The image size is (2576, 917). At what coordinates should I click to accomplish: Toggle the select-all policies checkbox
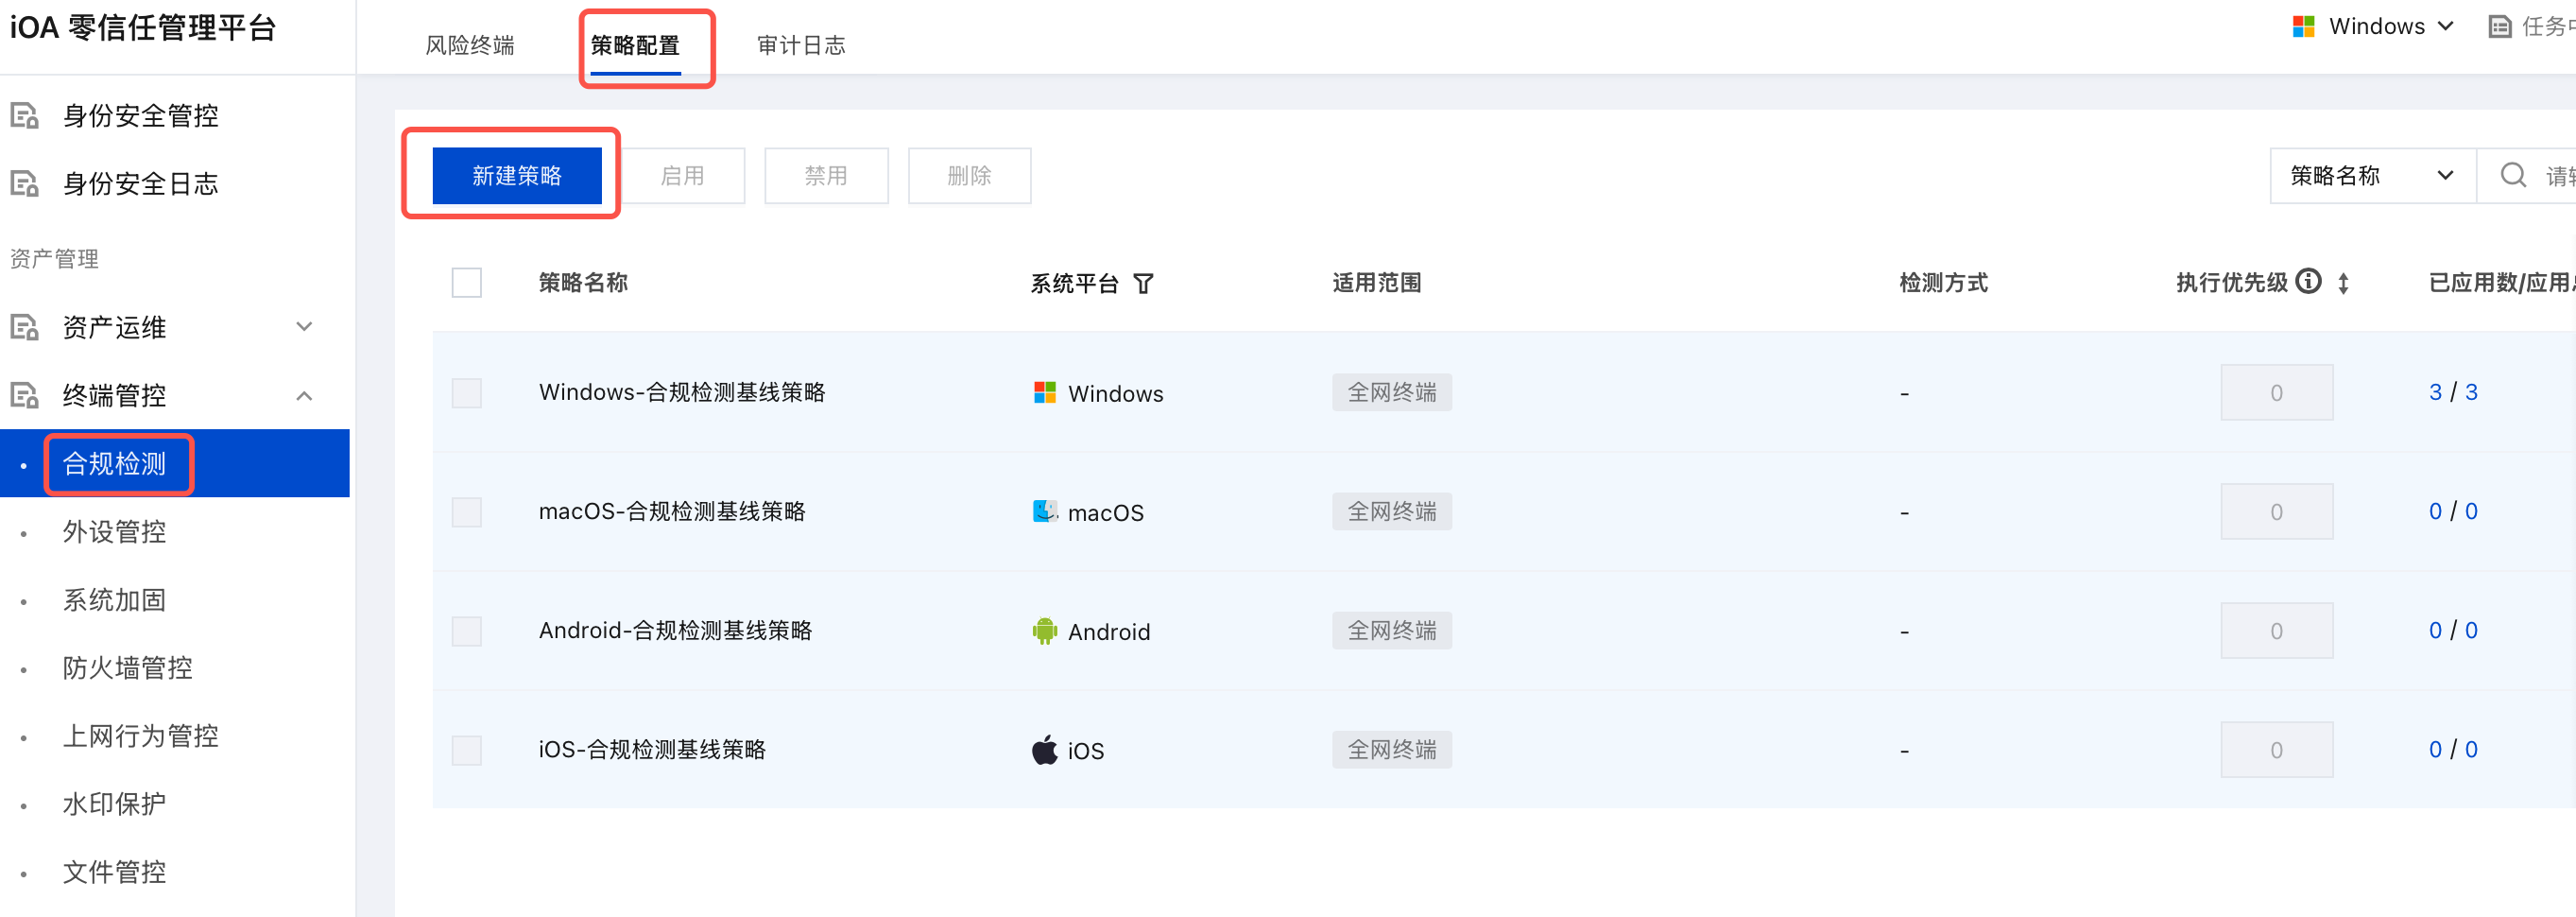click(x=467, y=283)
